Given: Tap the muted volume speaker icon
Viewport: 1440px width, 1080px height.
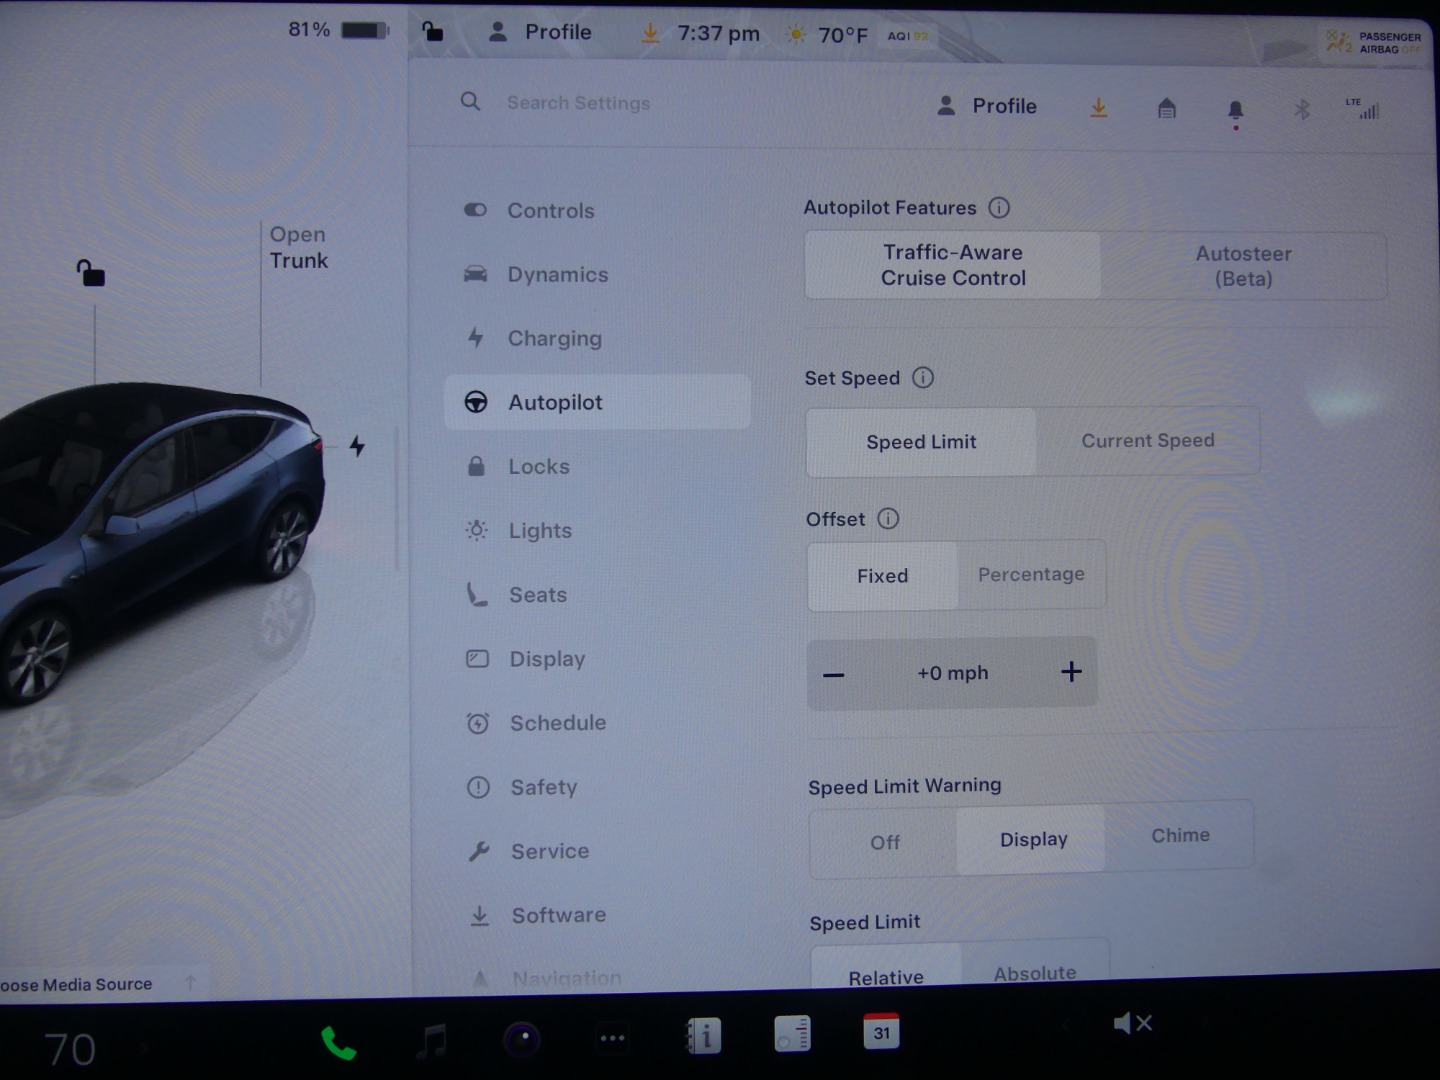Looking at the screenshot, I should pyautogui.click(x=1132, y=1023).
